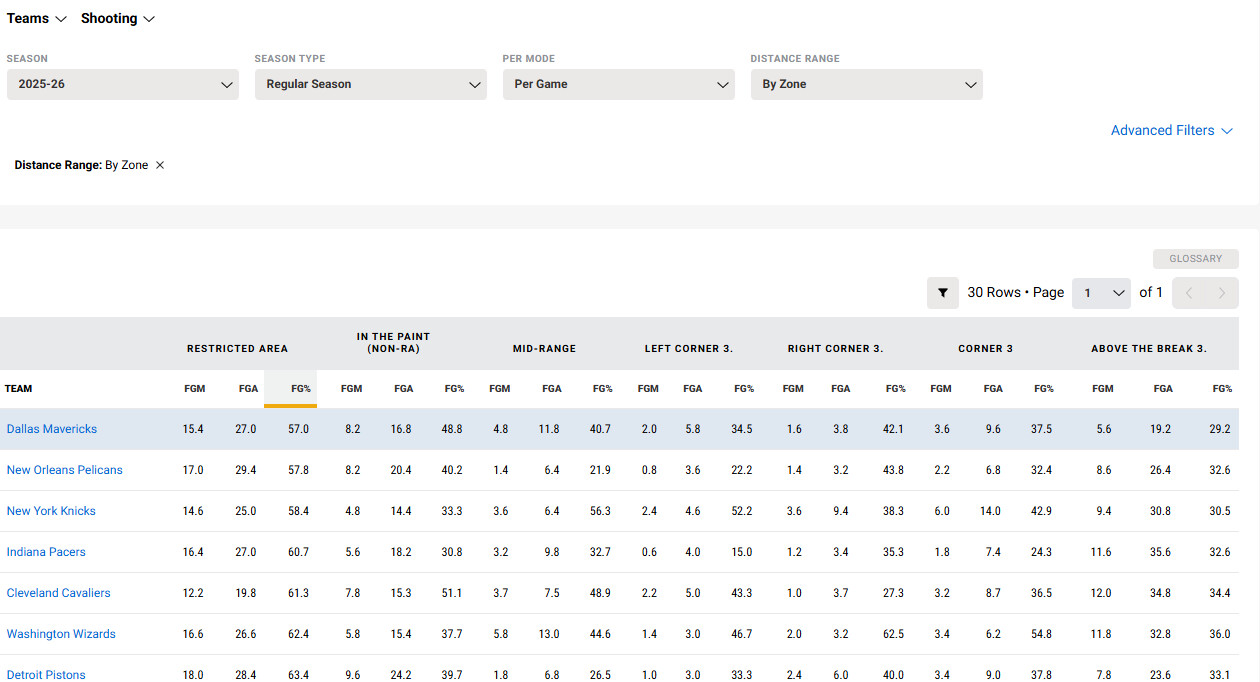Open the Dallas Mavericks team link

52,429
